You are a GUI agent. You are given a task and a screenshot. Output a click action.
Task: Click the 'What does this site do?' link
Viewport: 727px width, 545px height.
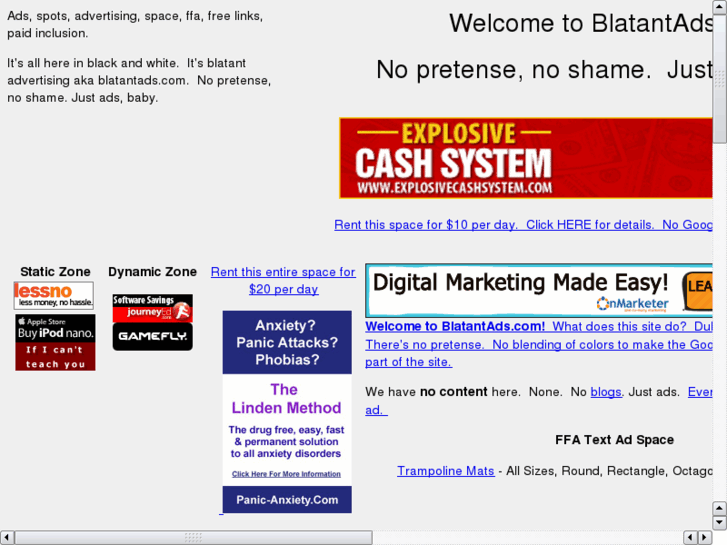[619, 327]
